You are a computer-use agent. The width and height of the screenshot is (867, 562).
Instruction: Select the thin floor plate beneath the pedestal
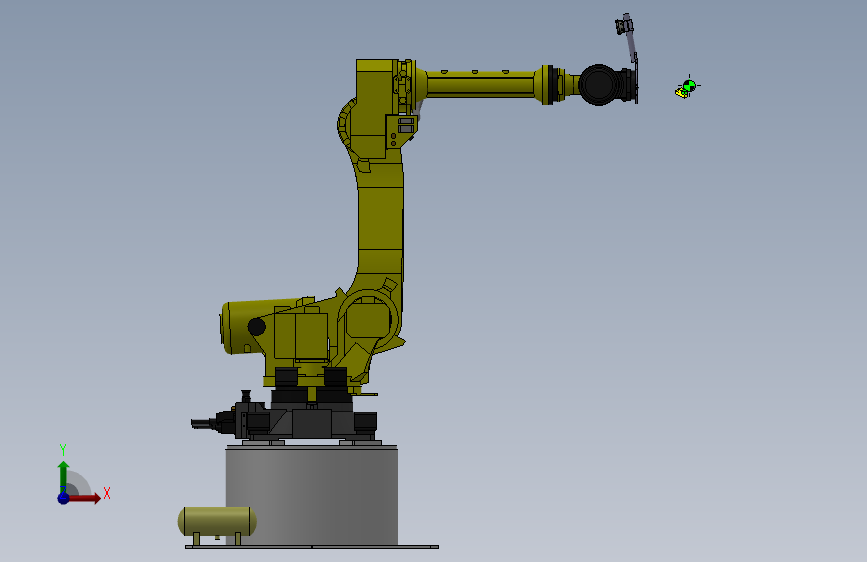click(x=312, y=547)
